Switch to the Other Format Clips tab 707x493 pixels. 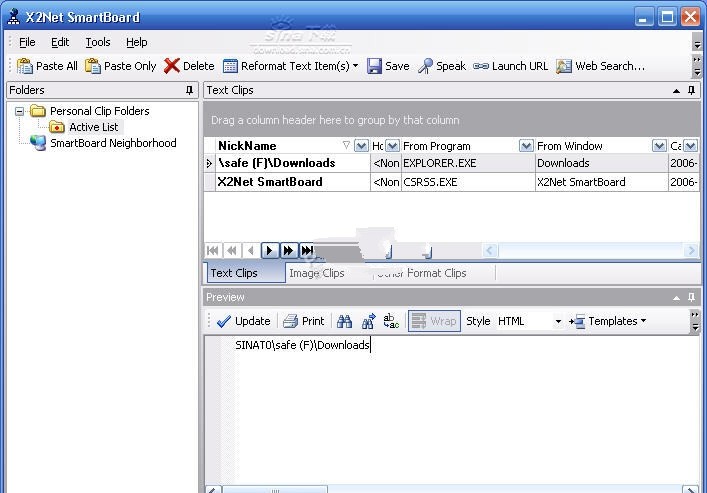point(421,273)
